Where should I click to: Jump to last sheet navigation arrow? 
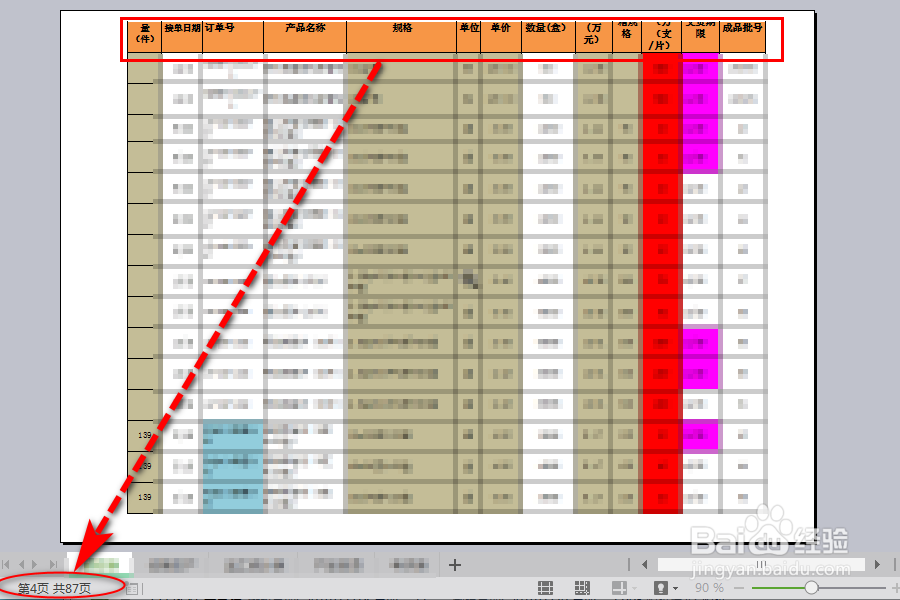[x=54, y=563]
